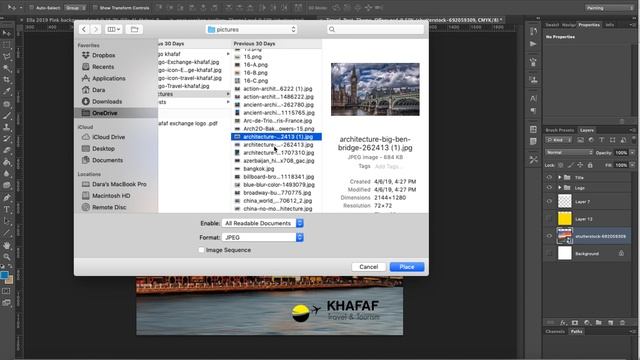Open the Format JPEG dropdown
Viewport: 640px width, 360px height.
262,237
